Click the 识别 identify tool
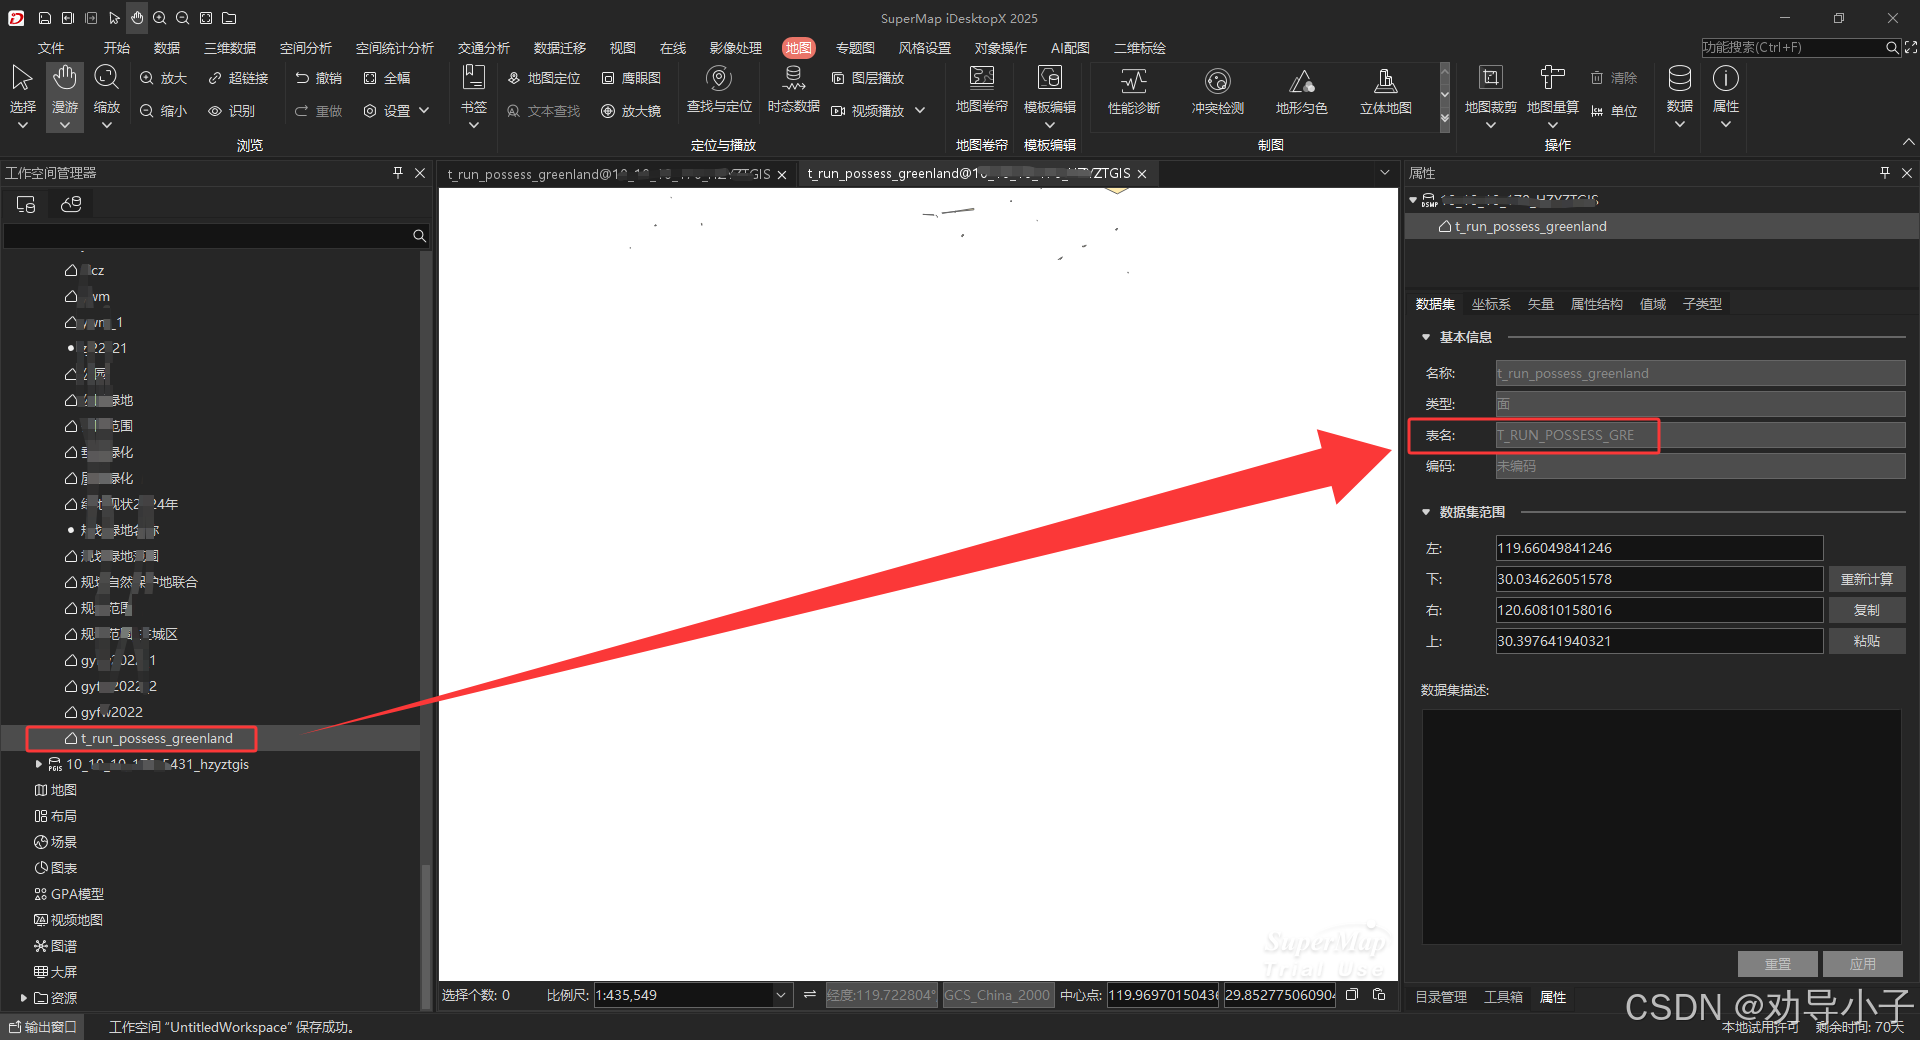This screenshot has width=1920, height=1040. (x=232, y=111)
